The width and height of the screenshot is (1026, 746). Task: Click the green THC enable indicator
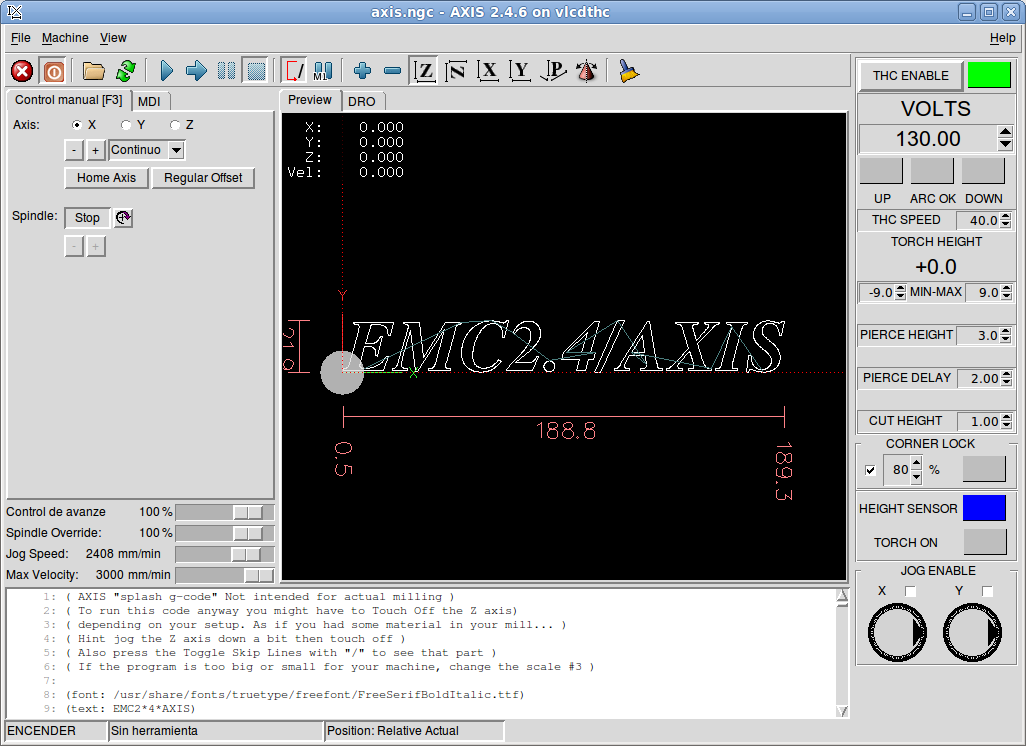coord(989,75)
